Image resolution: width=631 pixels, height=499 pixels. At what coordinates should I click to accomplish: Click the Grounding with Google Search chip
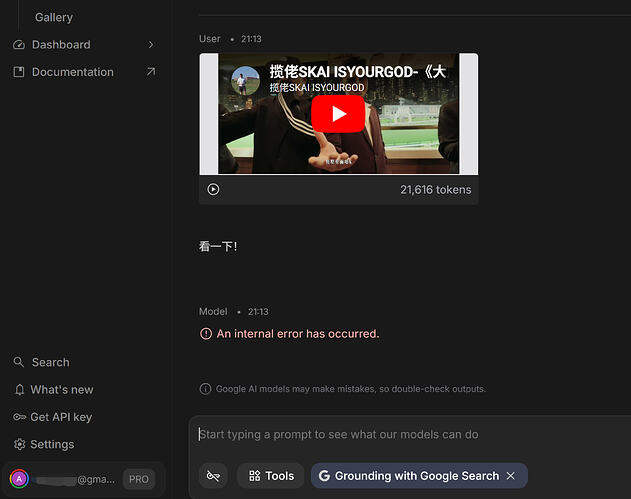[x=417, y=476]
